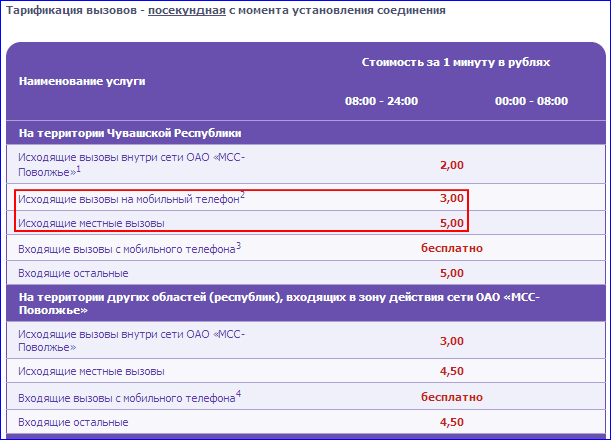Click «бесплатно» in the footnote 3 row
Screen dimensions: 611x440
[x=452, y=248]
